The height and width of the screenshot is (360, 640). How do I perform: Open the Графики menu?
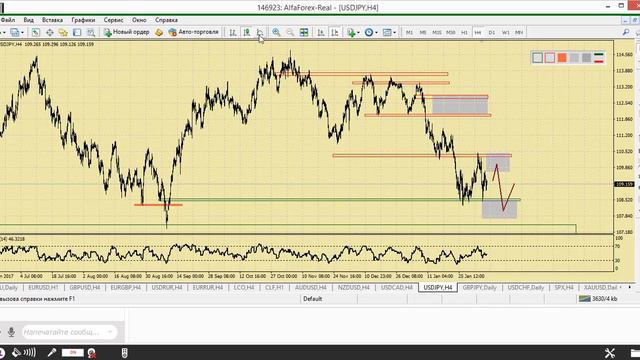click(x=83, y=20)
